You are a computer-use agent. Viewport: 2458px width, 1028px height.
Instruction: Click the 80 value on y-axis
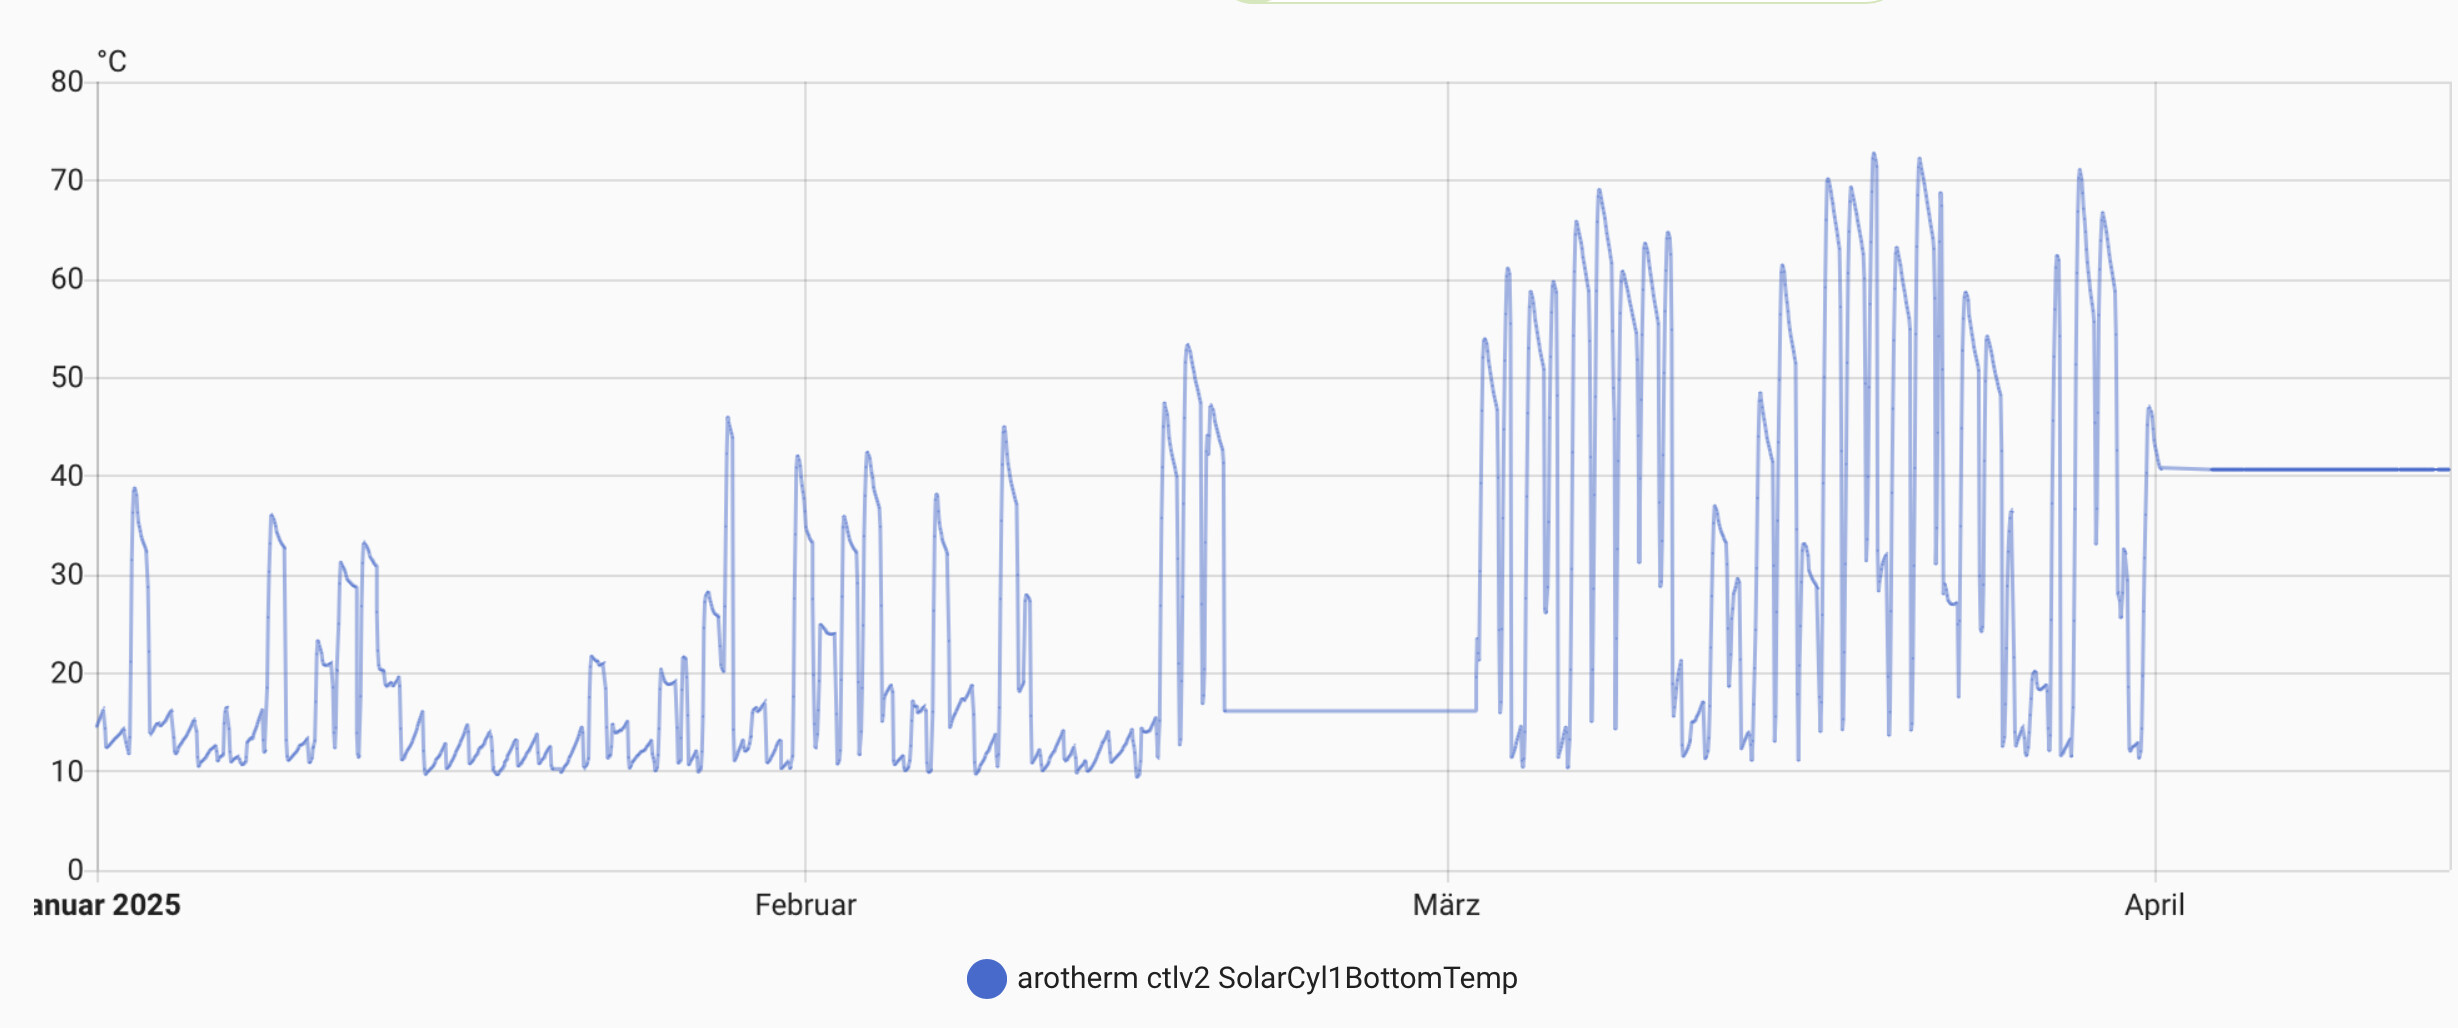click(x=67, y=82)
